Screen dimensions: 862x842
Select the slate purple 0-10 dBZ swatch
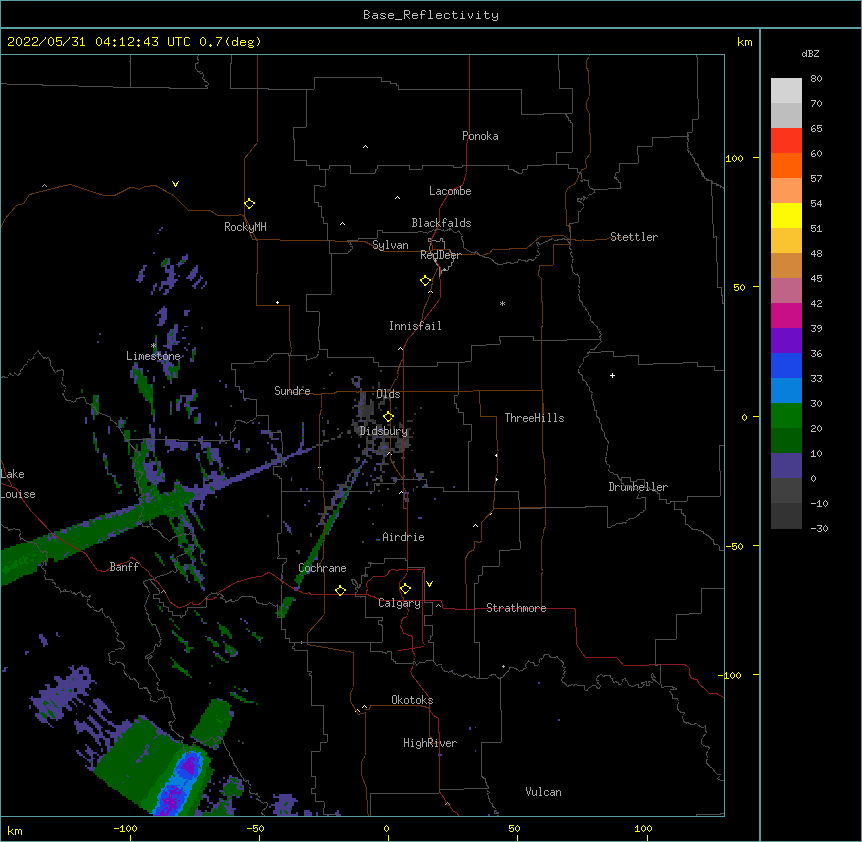click(786, 466)
